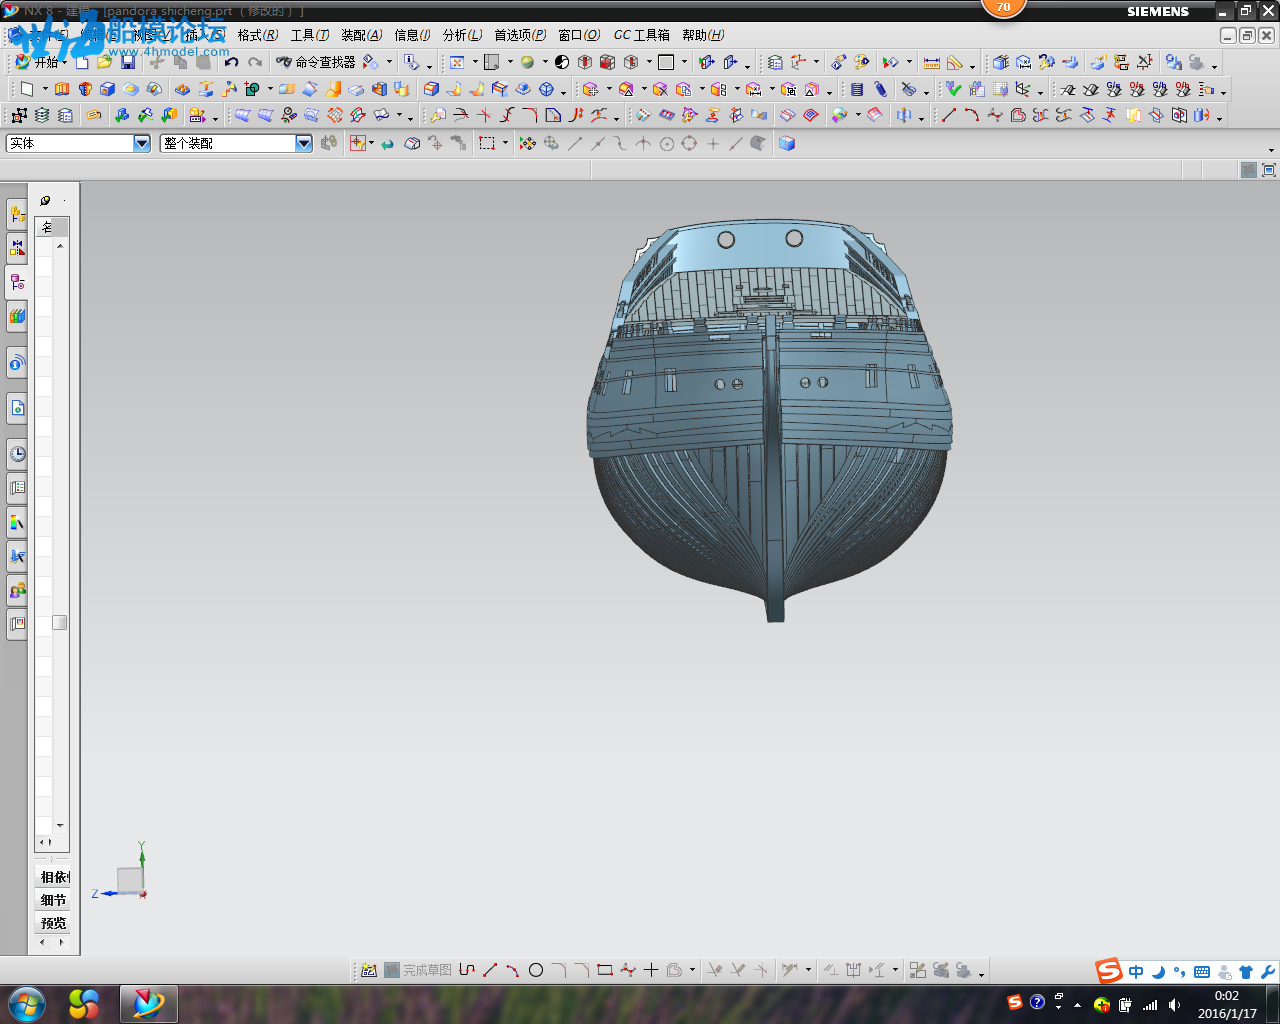Click the sketch Point plus icon
Image resolution: width=1280 pixels, height=1024 pixels.
click(651, 970)
